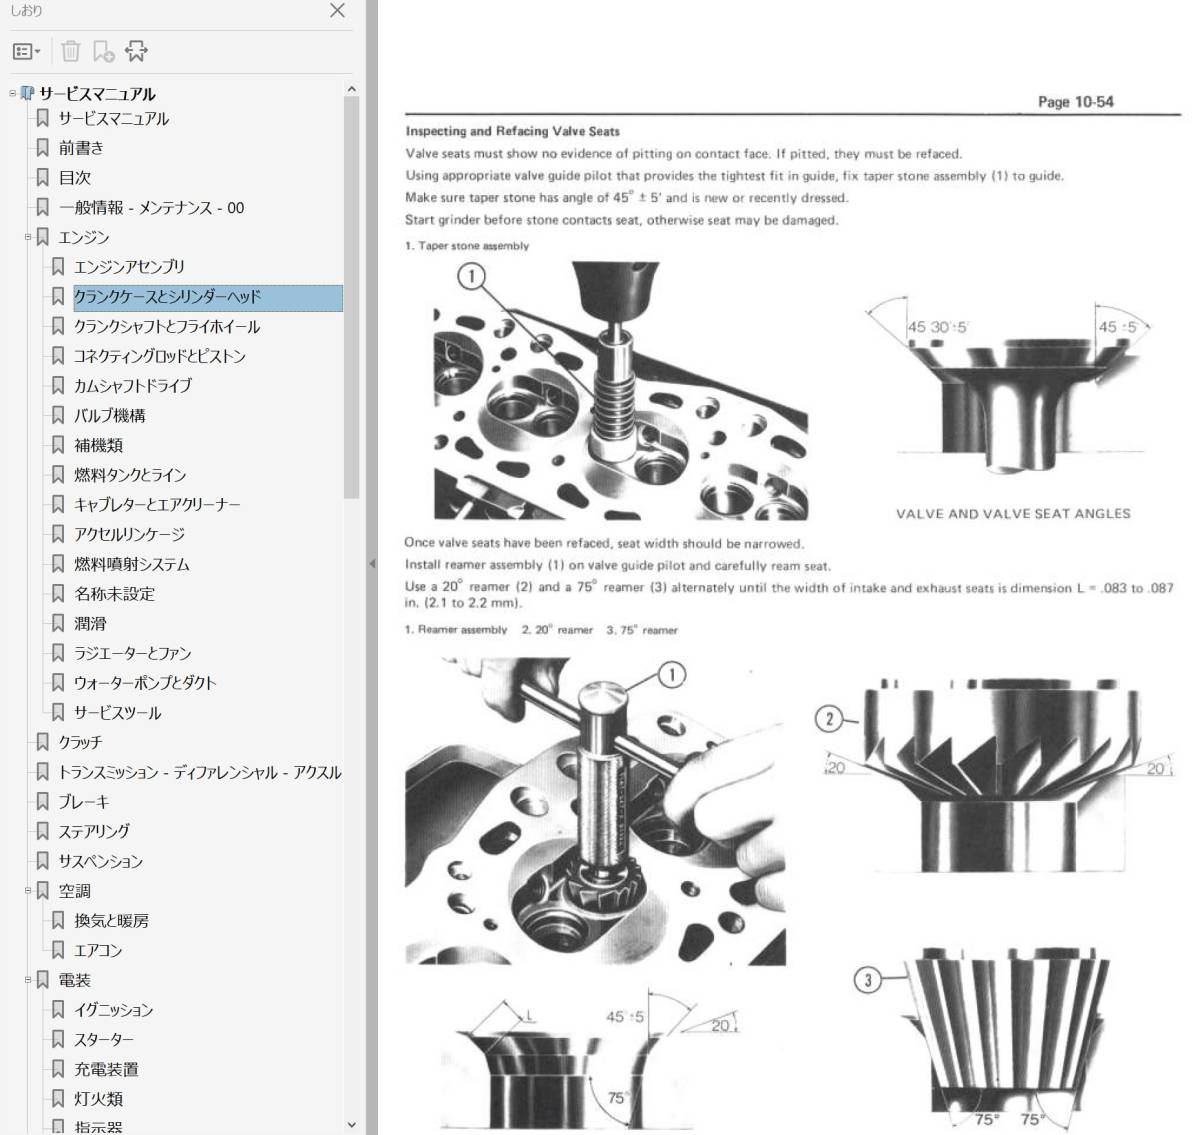Open キャブレターとエアクリーナー bookmark

[x=157, y=505]
